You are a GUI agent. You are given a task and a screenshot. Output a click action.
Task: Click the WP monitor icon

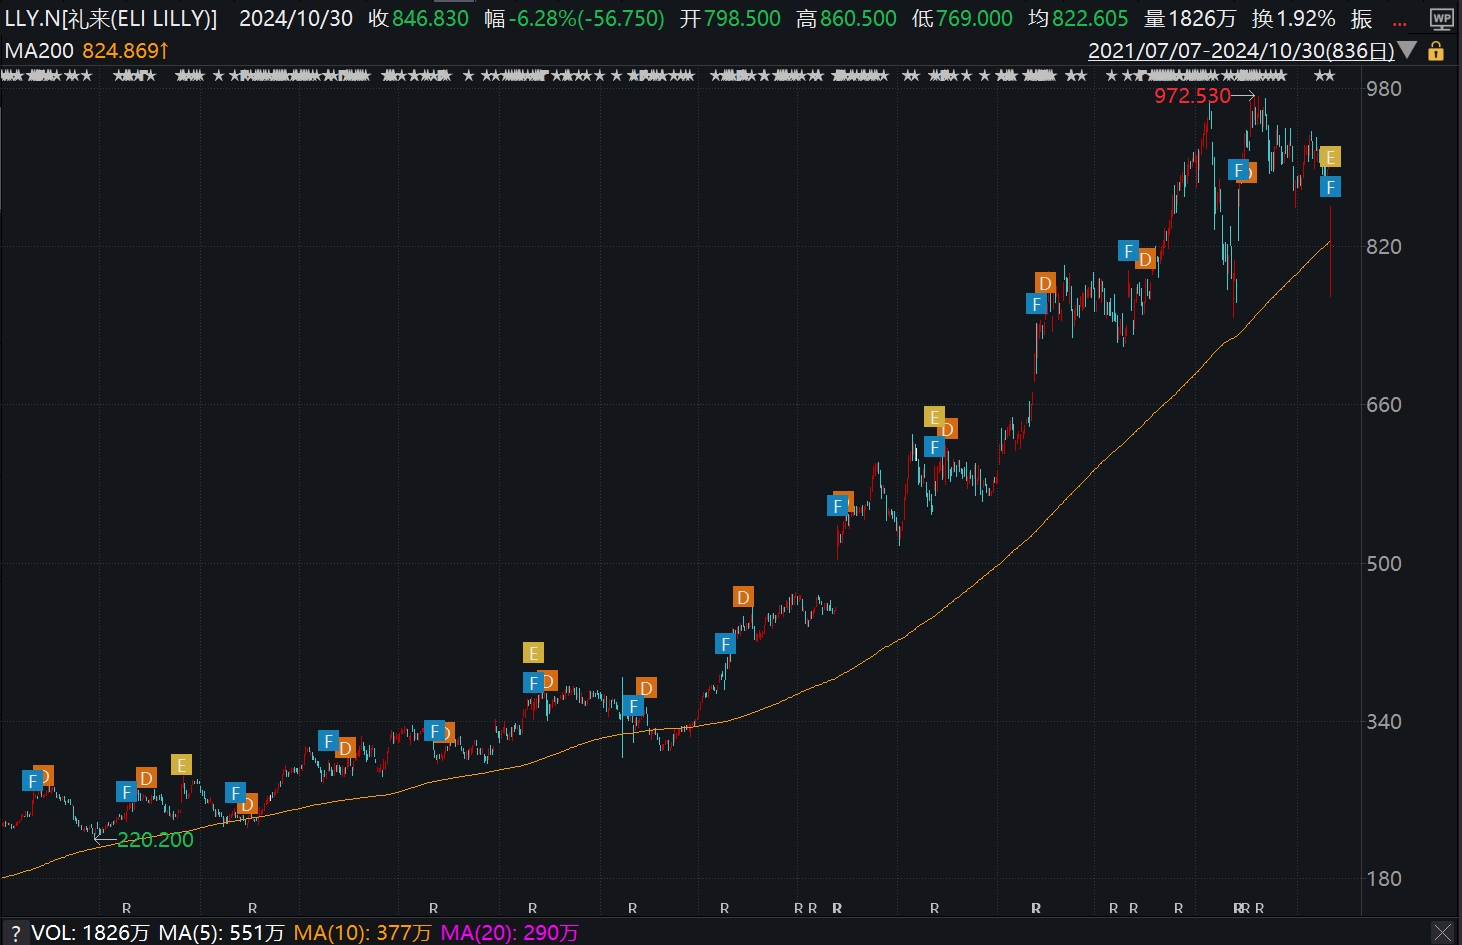coord(1441,19)
